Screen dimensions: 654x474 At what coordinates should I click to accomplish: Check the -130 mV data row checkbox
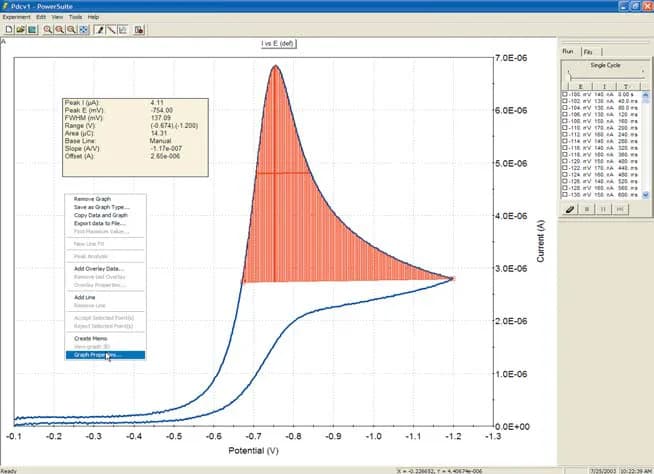pos(565,195)
